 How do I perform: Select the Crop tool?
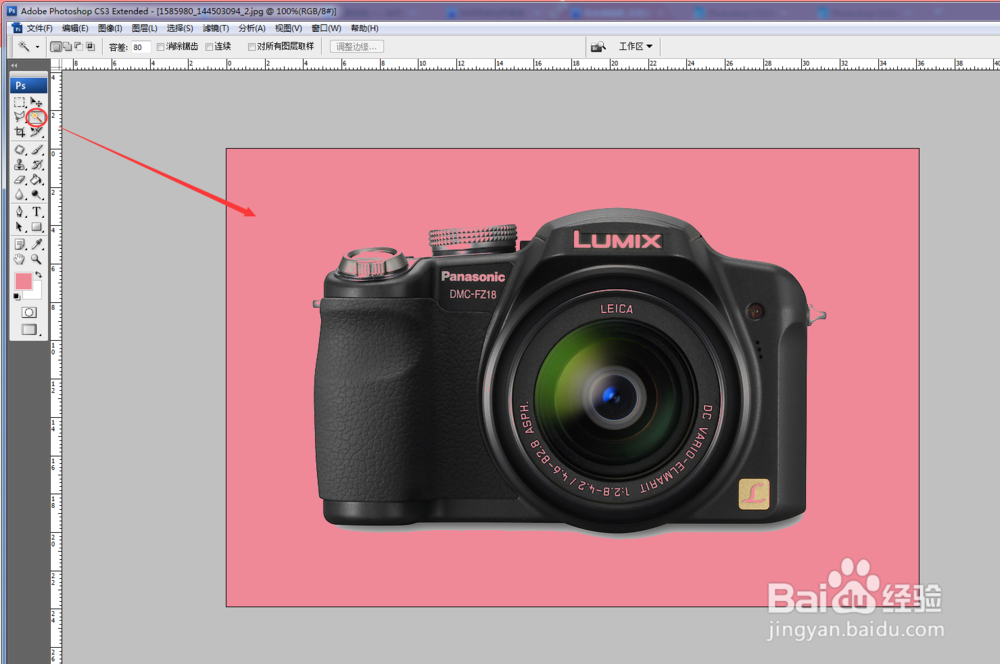pyautogui.click(x=20, y=132)
